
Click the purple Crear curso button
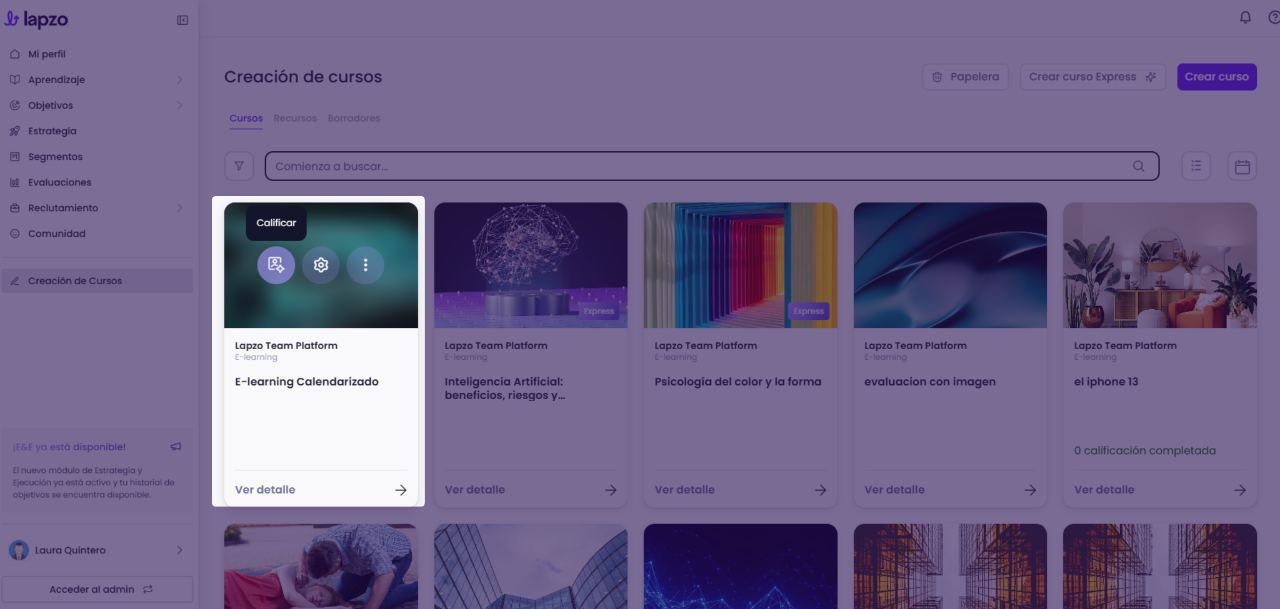pos(1217,77)
